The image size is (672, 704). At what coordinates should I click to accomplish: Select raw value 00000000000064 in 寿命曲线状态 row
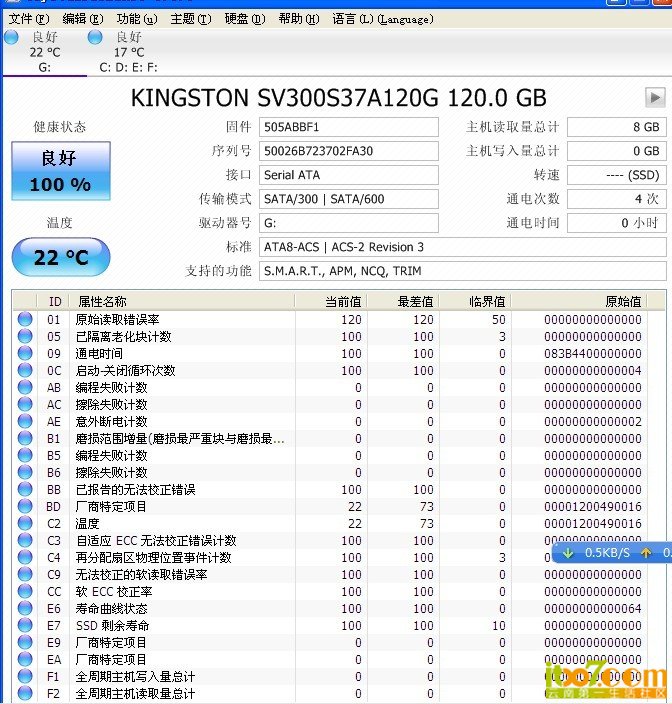[593, 609]
